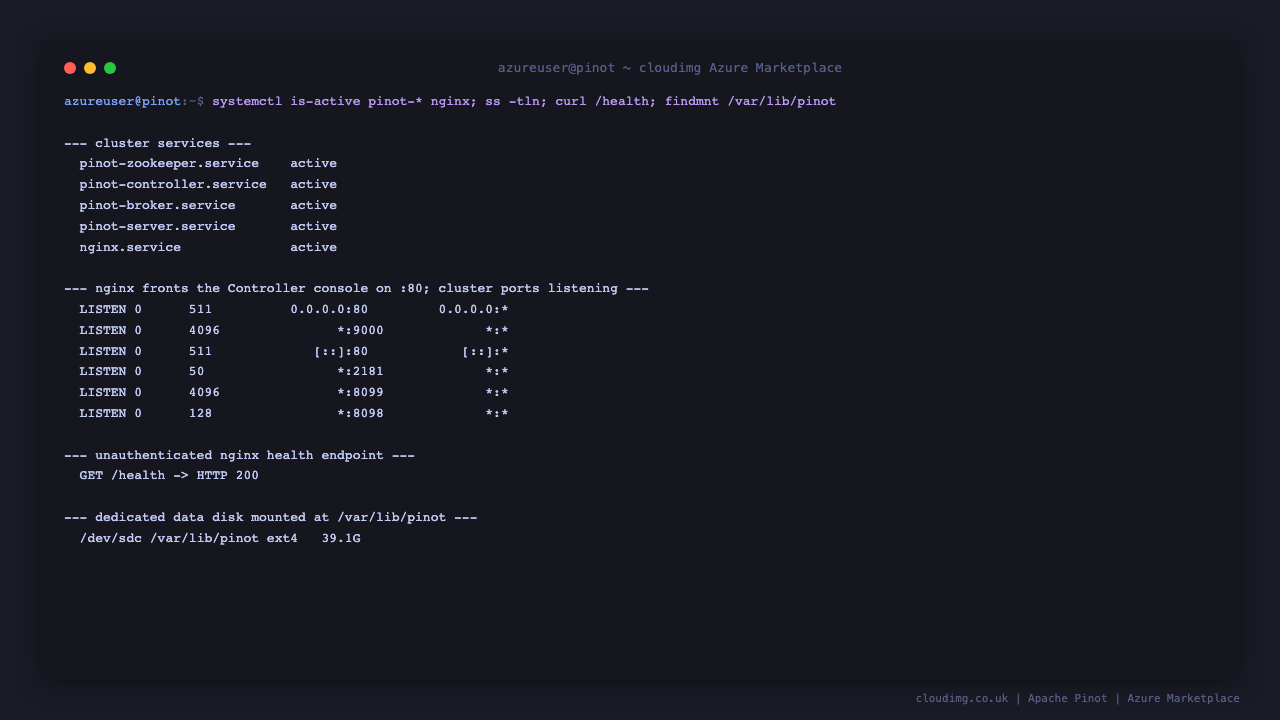Click the yellow minimize traffic light

[x=90, y=68]
